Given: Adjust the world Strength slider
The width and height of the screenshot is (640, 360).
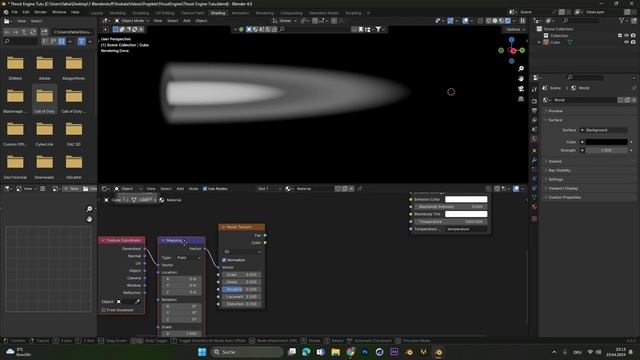Looking at the screenshot, I should [x=607, y=150].
